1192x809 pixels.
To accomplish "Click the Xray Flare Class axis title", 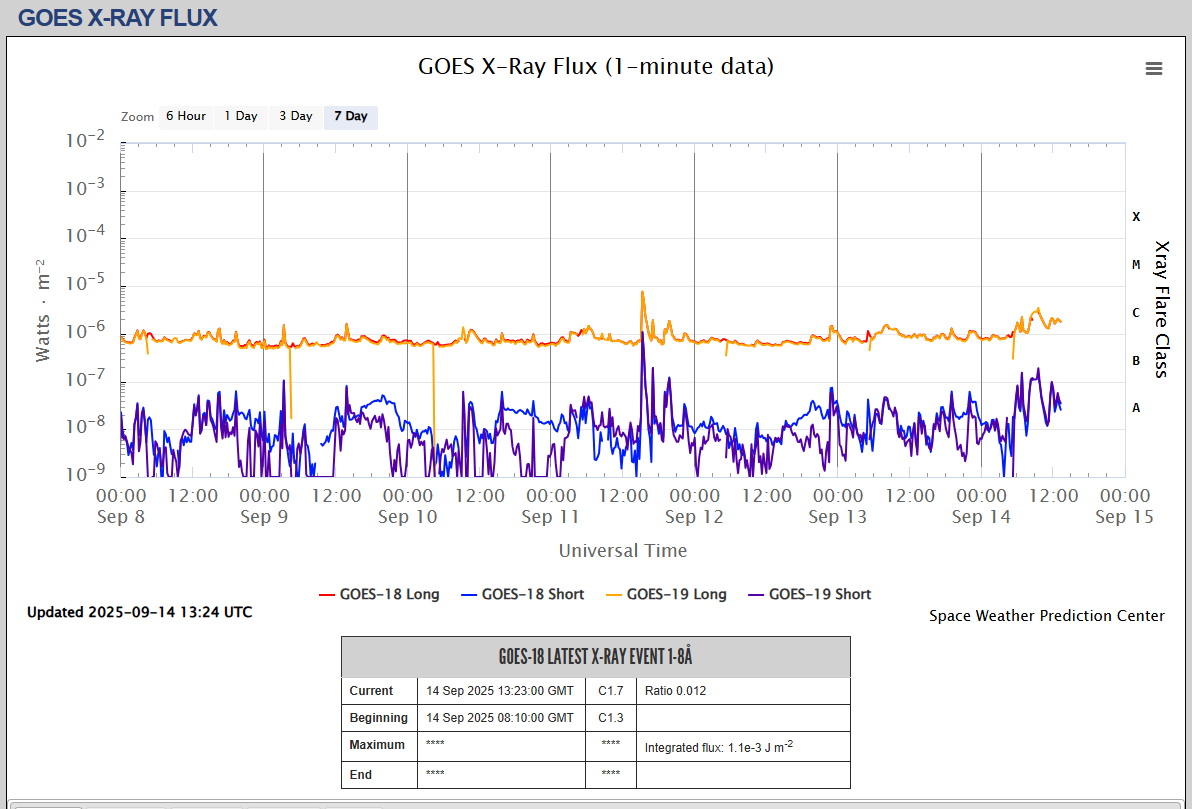I will click(1161, 308).
